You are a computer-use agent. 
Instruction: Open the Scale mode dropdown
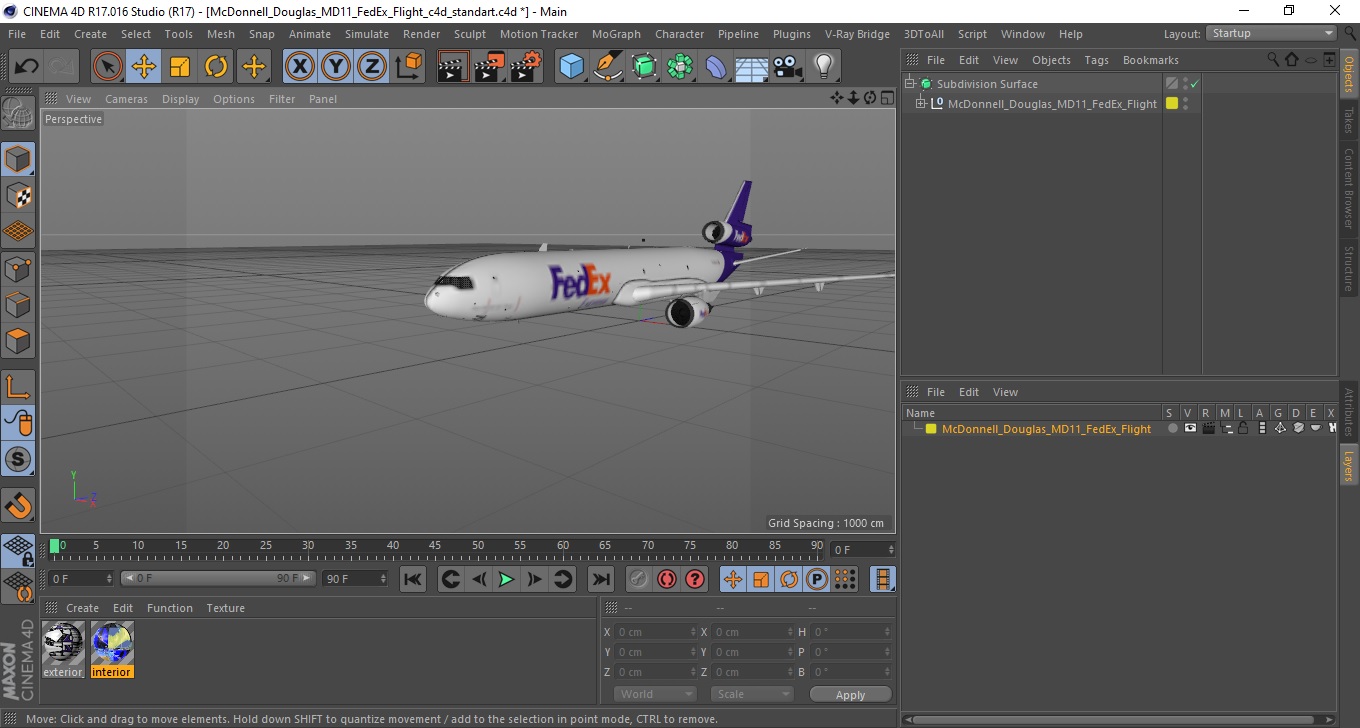(x=752, y=694)
